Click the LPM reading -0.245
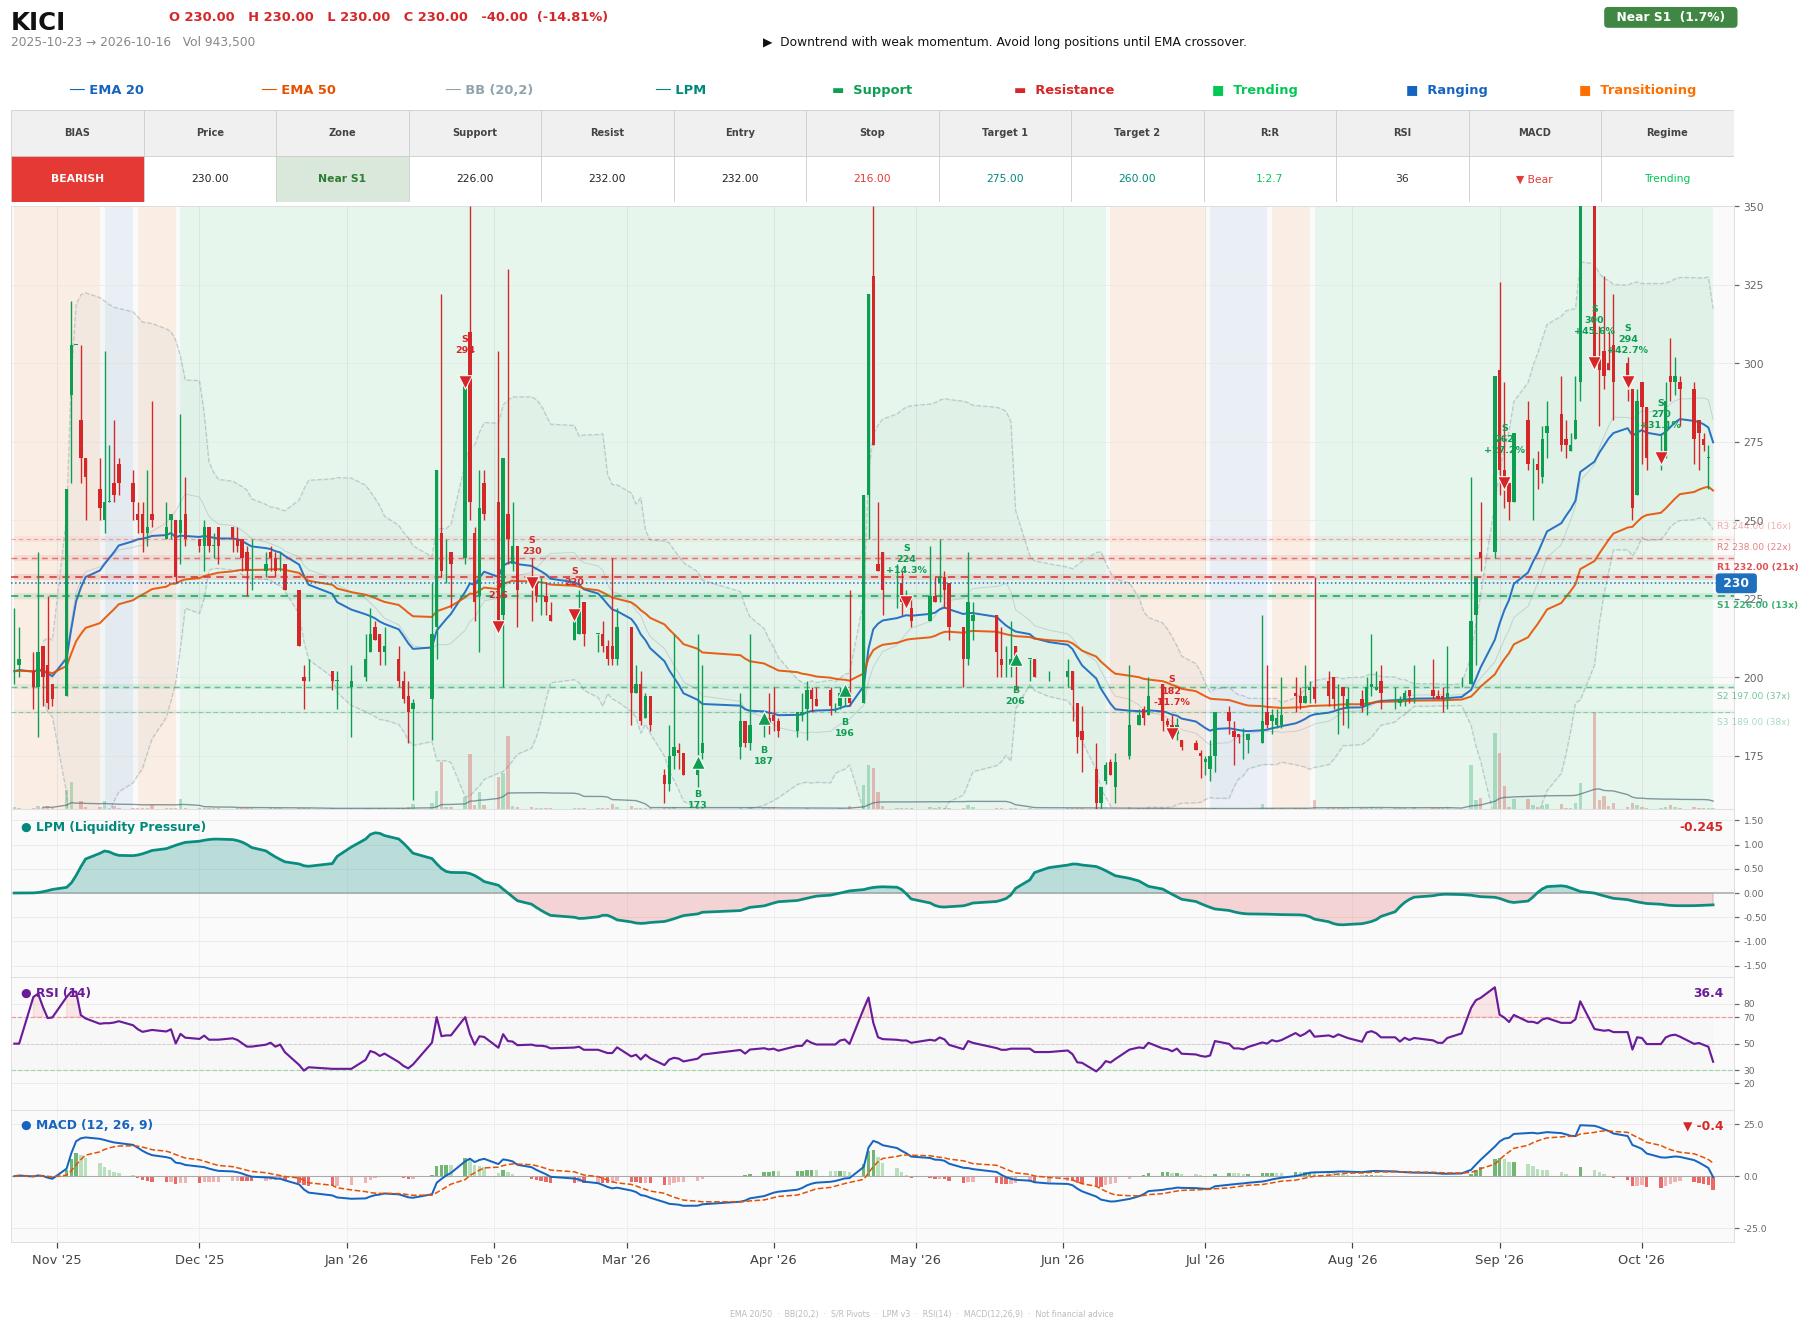This screenshot has width=1809, height=1330. tap(1701, 827)
